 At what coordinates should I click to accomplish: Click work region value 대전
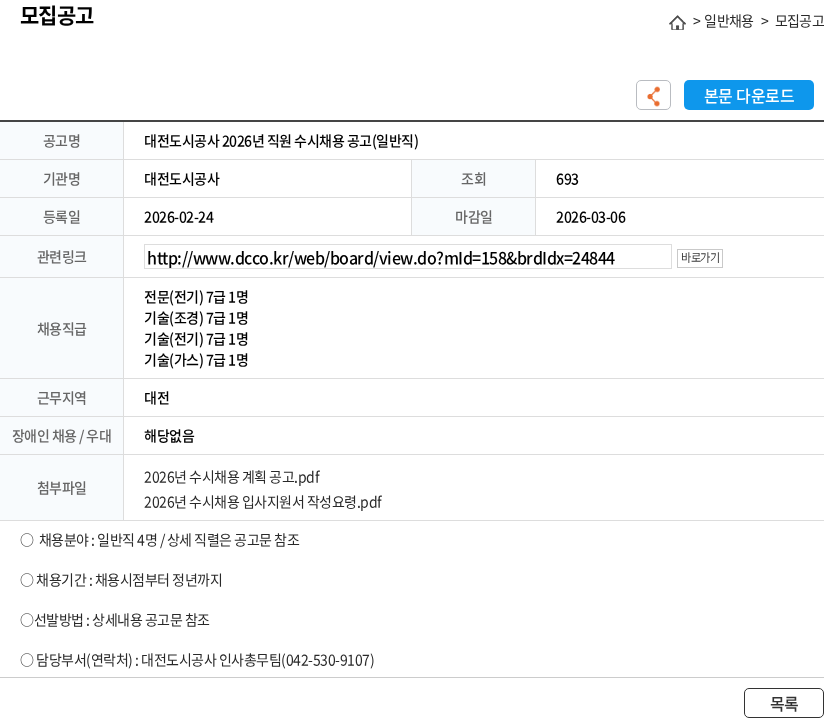[x=157, y=398]
